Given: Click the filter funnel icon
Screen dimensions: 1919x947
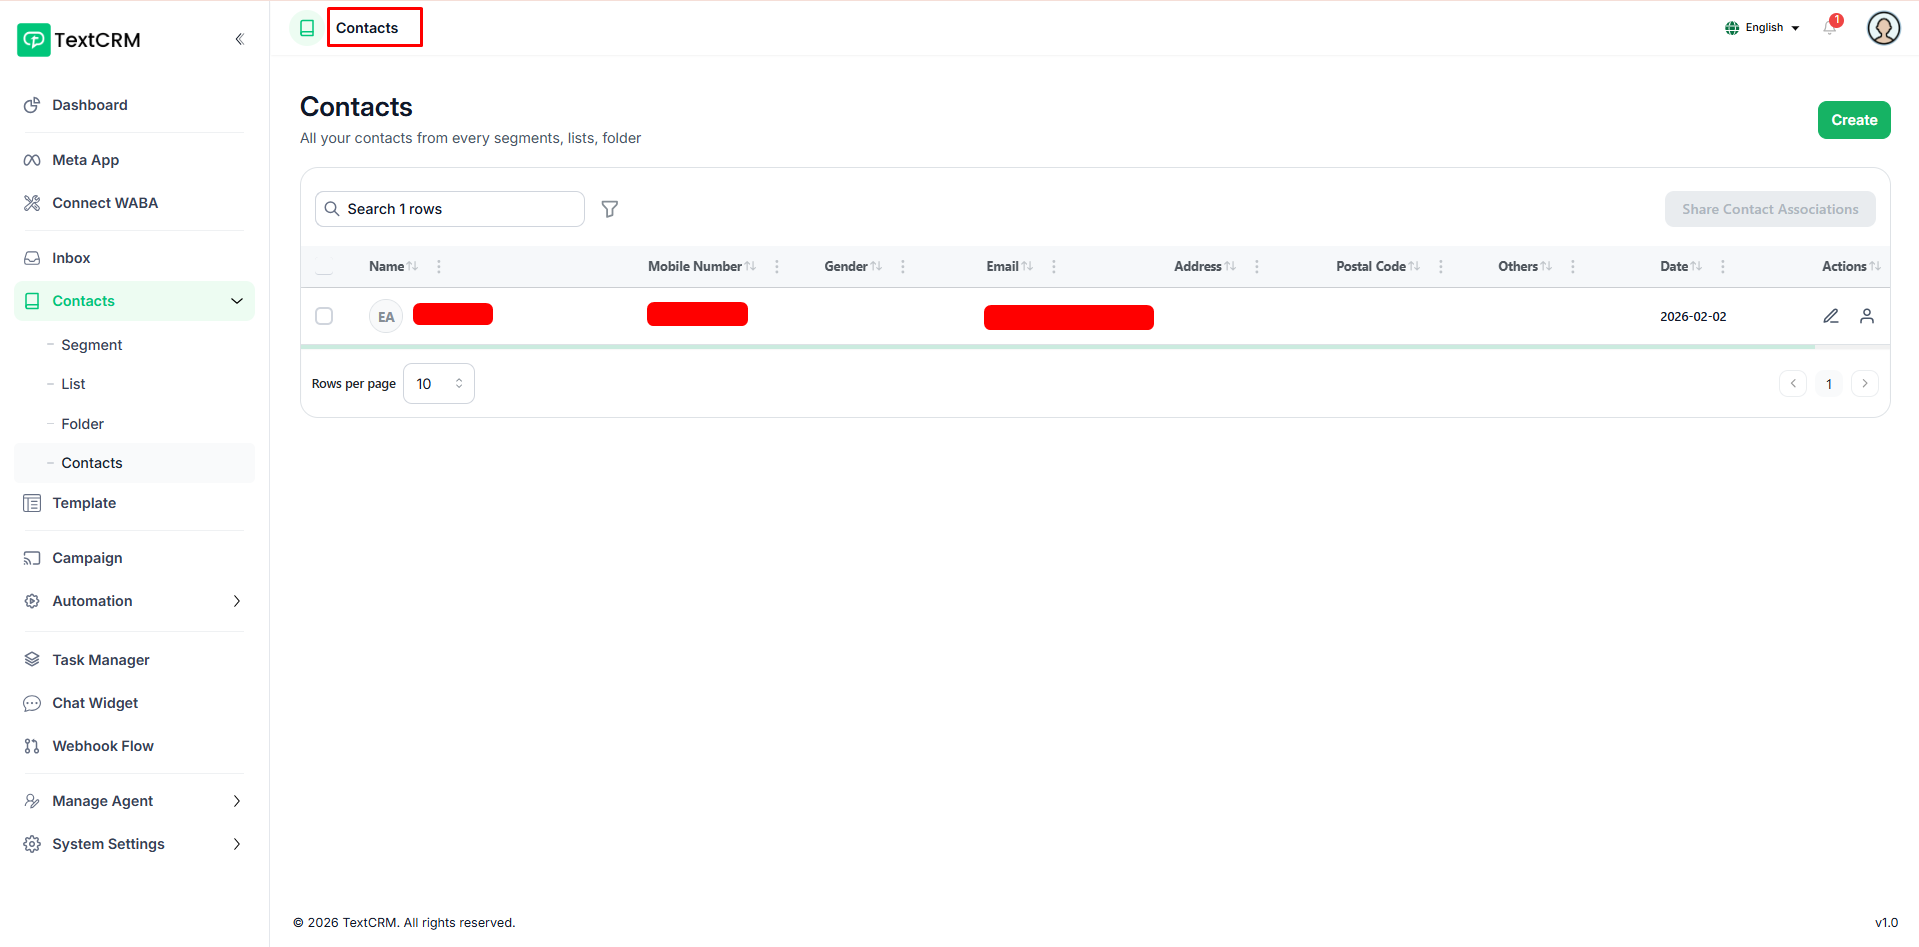Looking at the screenshot, I should (x=609, y=209).
